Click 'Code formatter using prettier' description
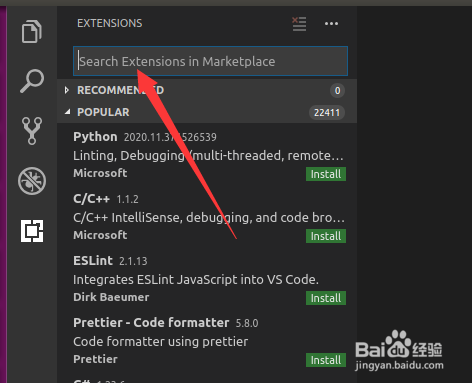Viewport: 472px width, 383px height. click(x=161, y=342)
